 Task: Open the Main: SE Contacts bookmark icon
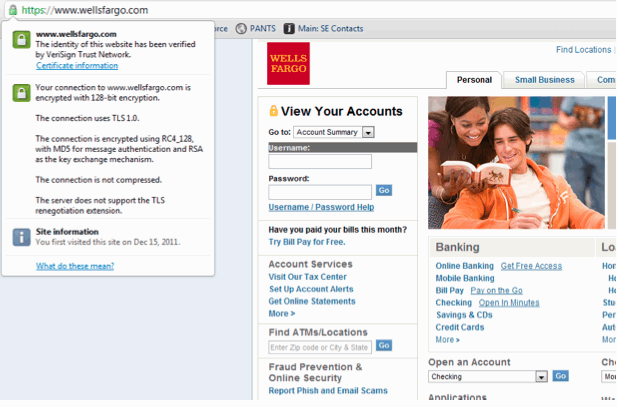point(289,28)
